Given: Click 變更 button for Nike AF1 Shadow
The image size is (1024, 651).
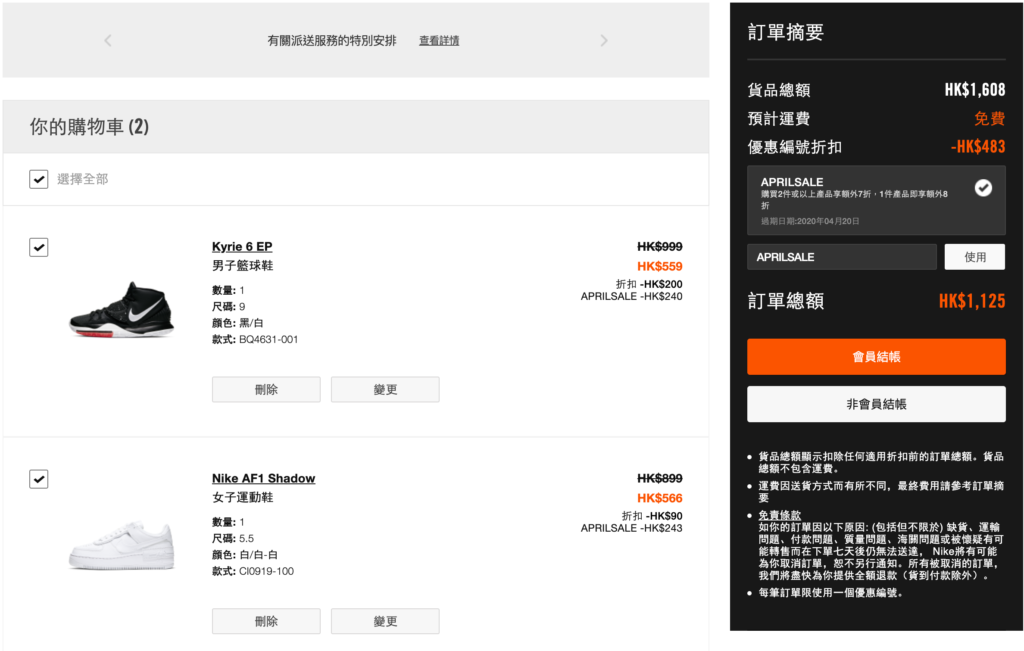Looking at the screenshot, I should tap(385, 622).
